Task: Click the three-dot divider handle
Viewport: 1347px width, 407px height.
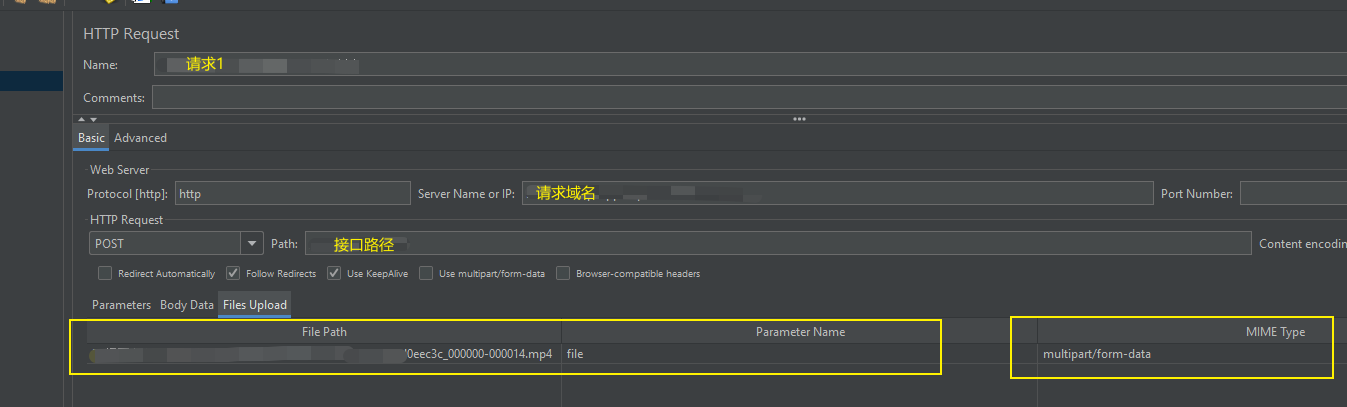Action: click(x=799, y=119)
